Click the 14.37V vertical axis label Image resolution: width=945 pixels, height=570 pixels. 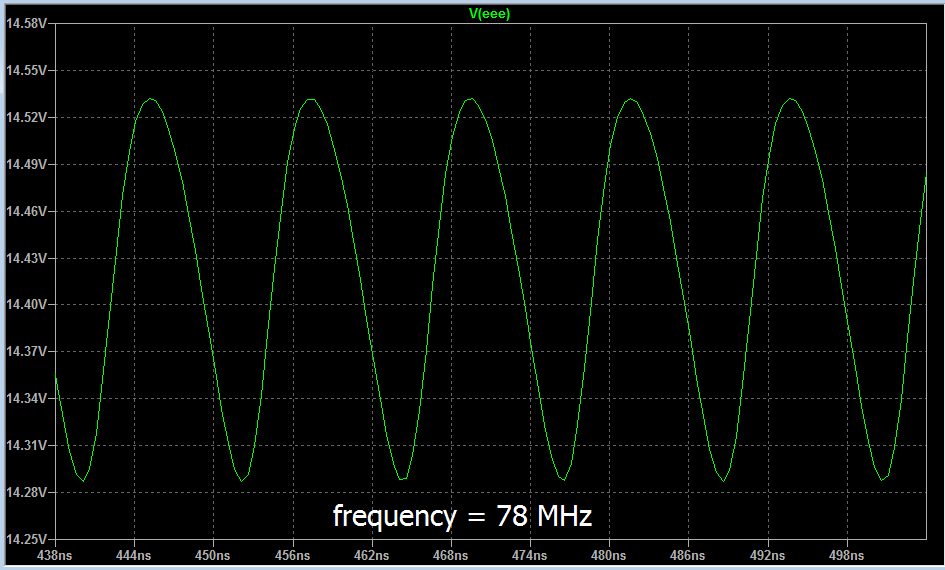click(26, 351)
